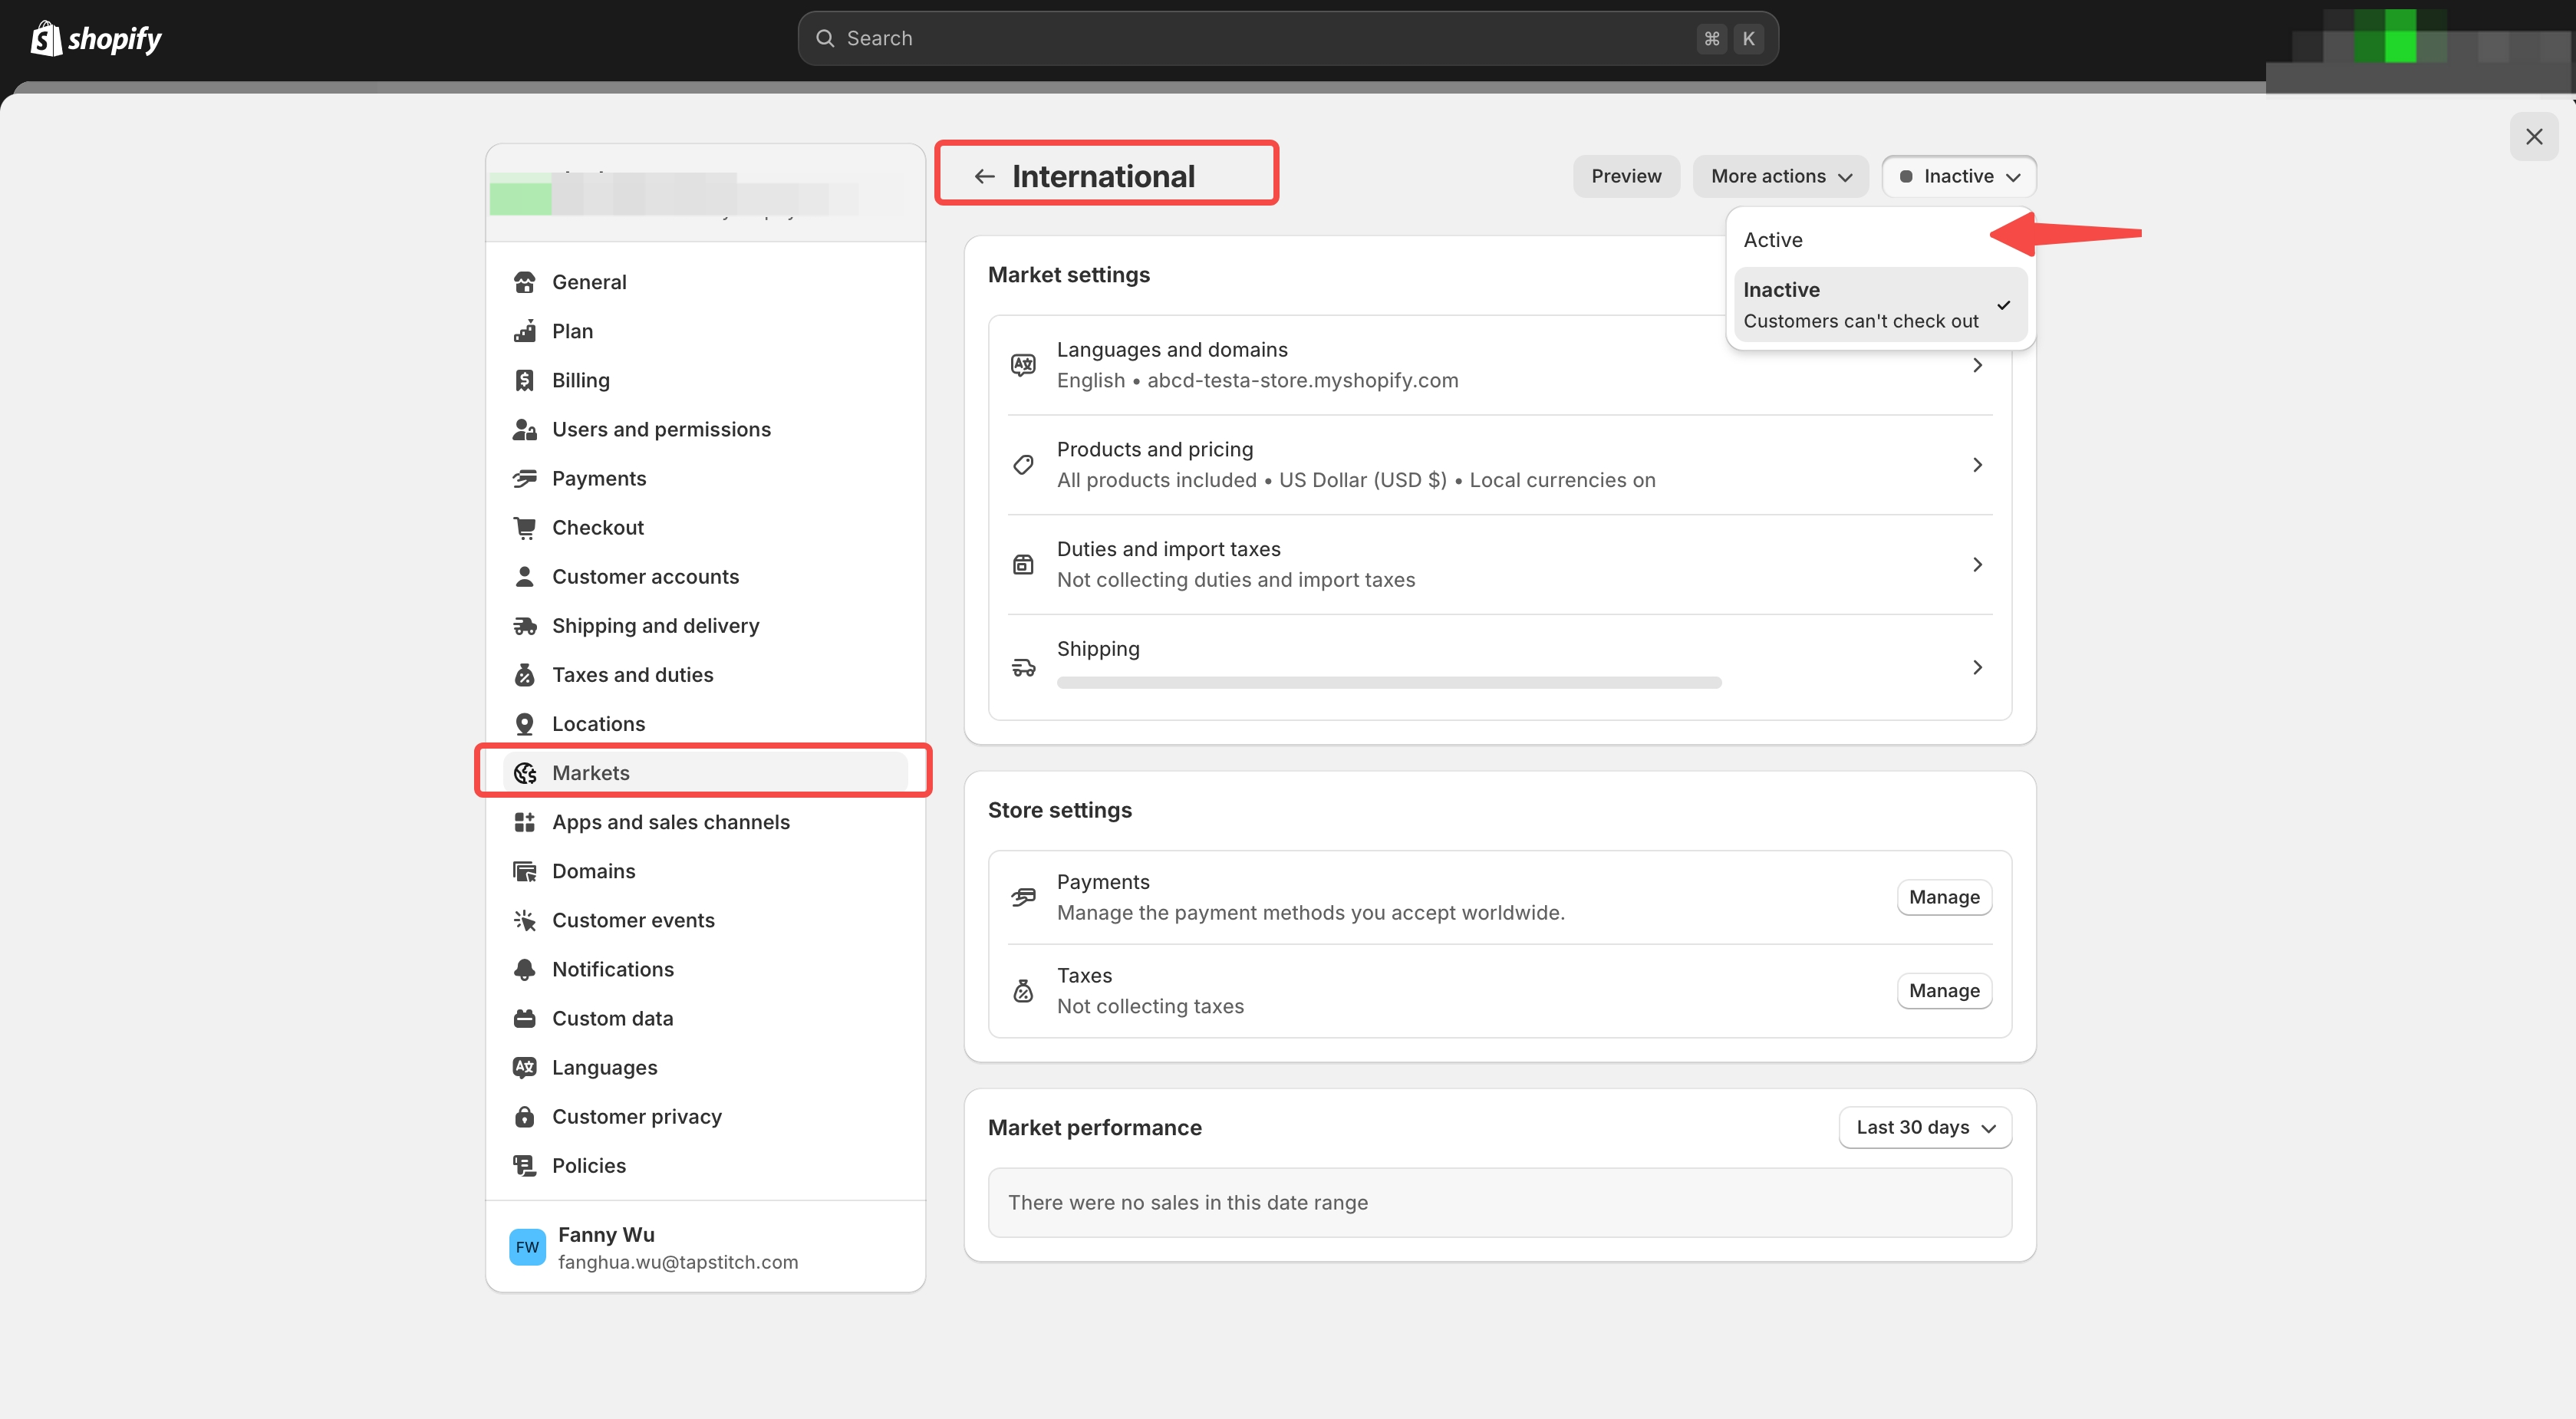Click Manage button for Payments
2576x1419 pixels.
[1943, 897]
